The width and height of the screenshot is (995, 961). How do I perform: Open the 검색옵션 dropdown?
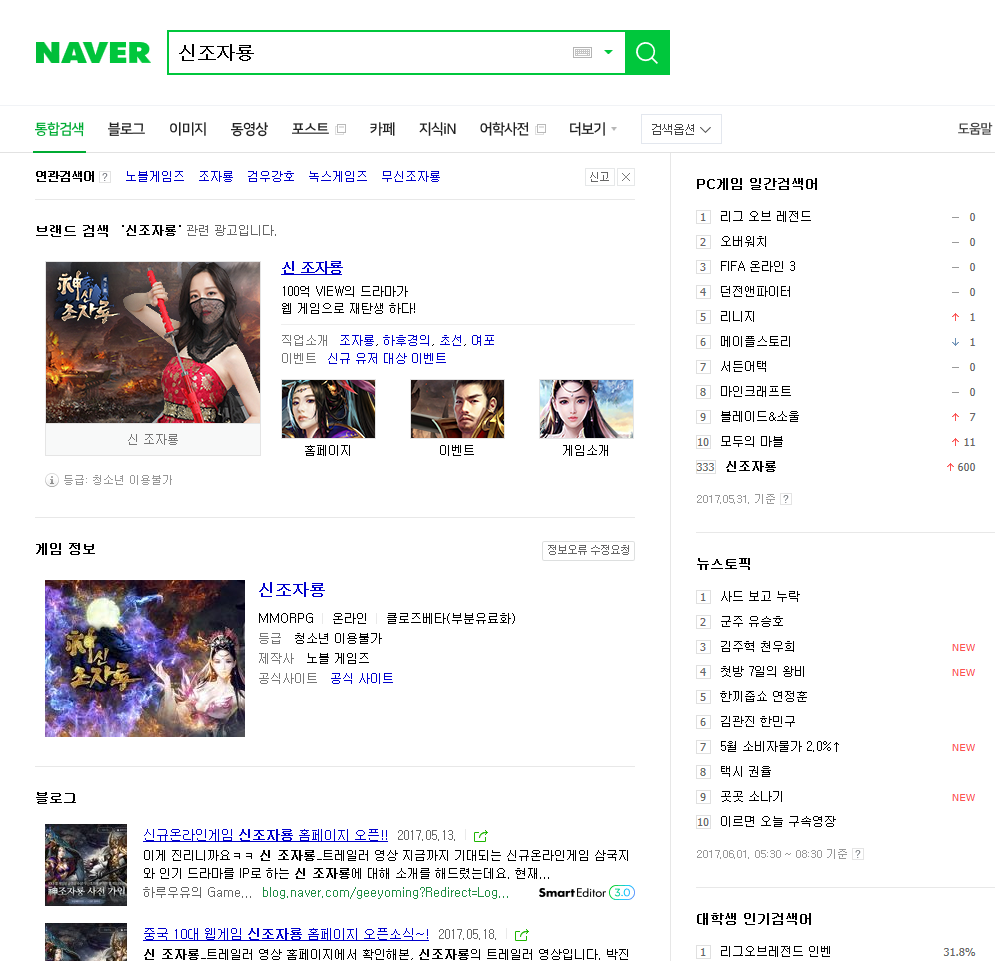[x=681, y=129]
